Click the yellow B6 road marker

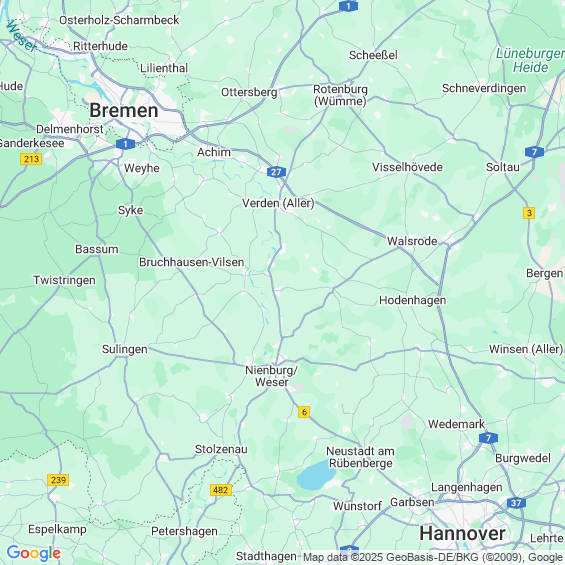click(304, 412)
